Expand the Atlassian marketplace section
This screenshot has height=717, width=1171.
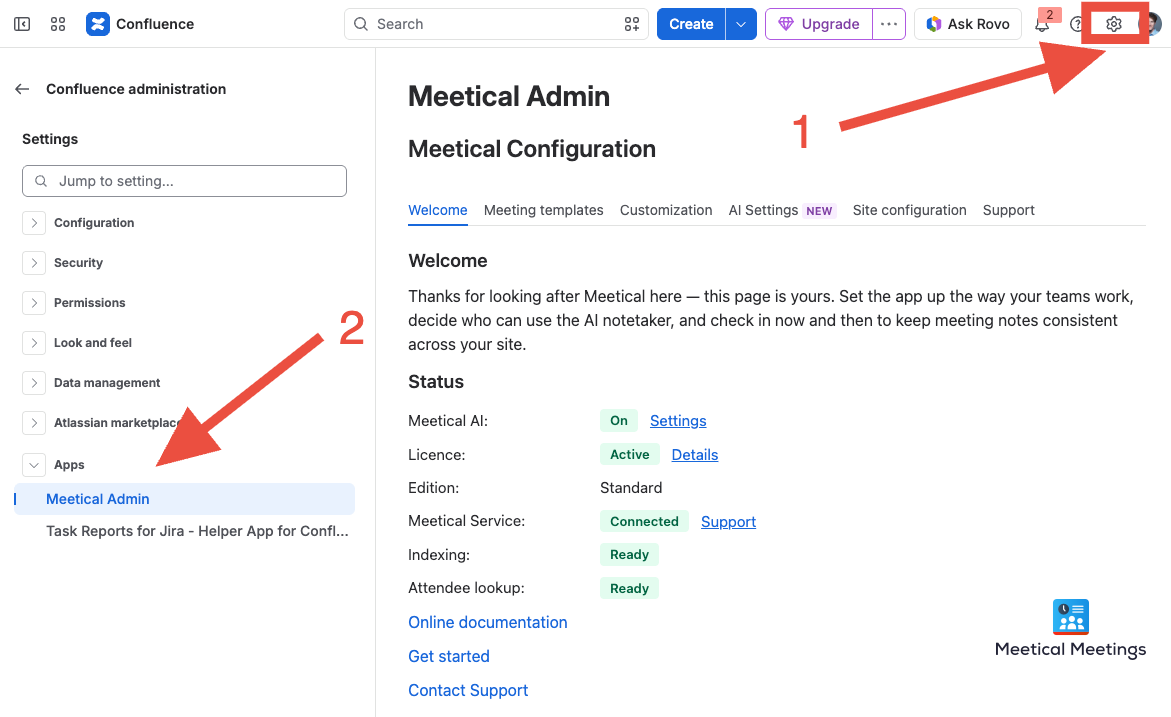(34, 423)
